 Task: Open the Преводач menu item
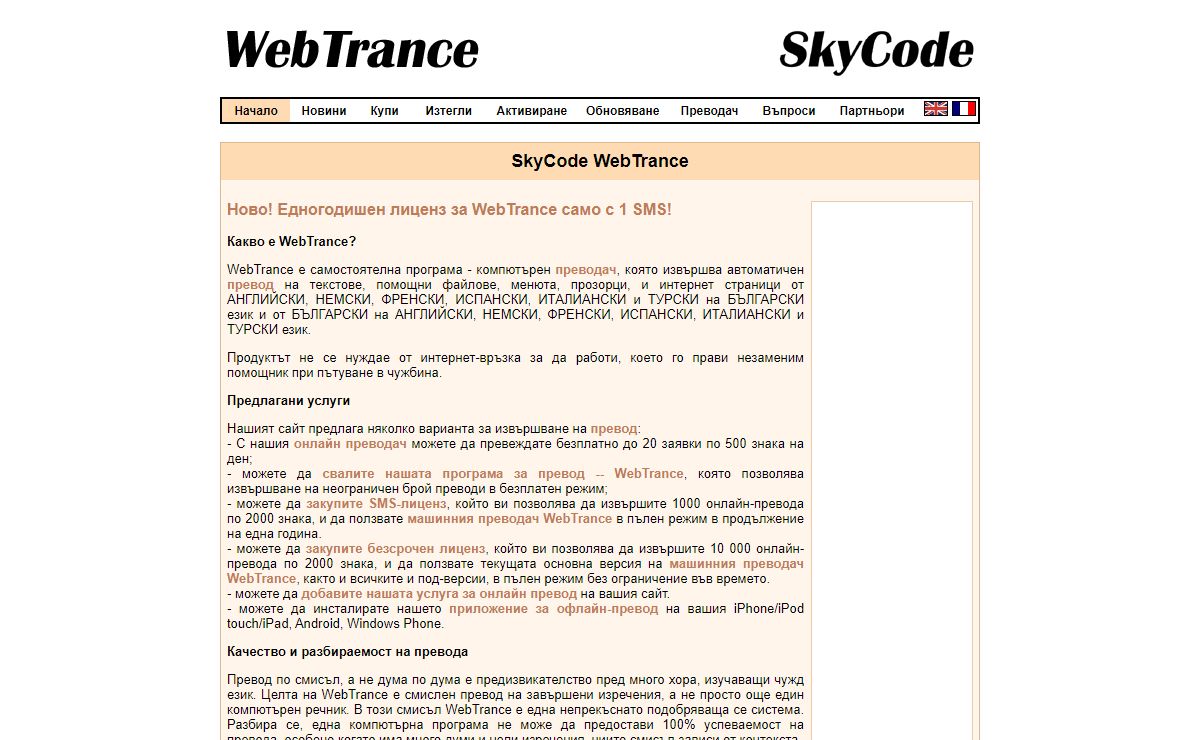click(x=709, y=111)
